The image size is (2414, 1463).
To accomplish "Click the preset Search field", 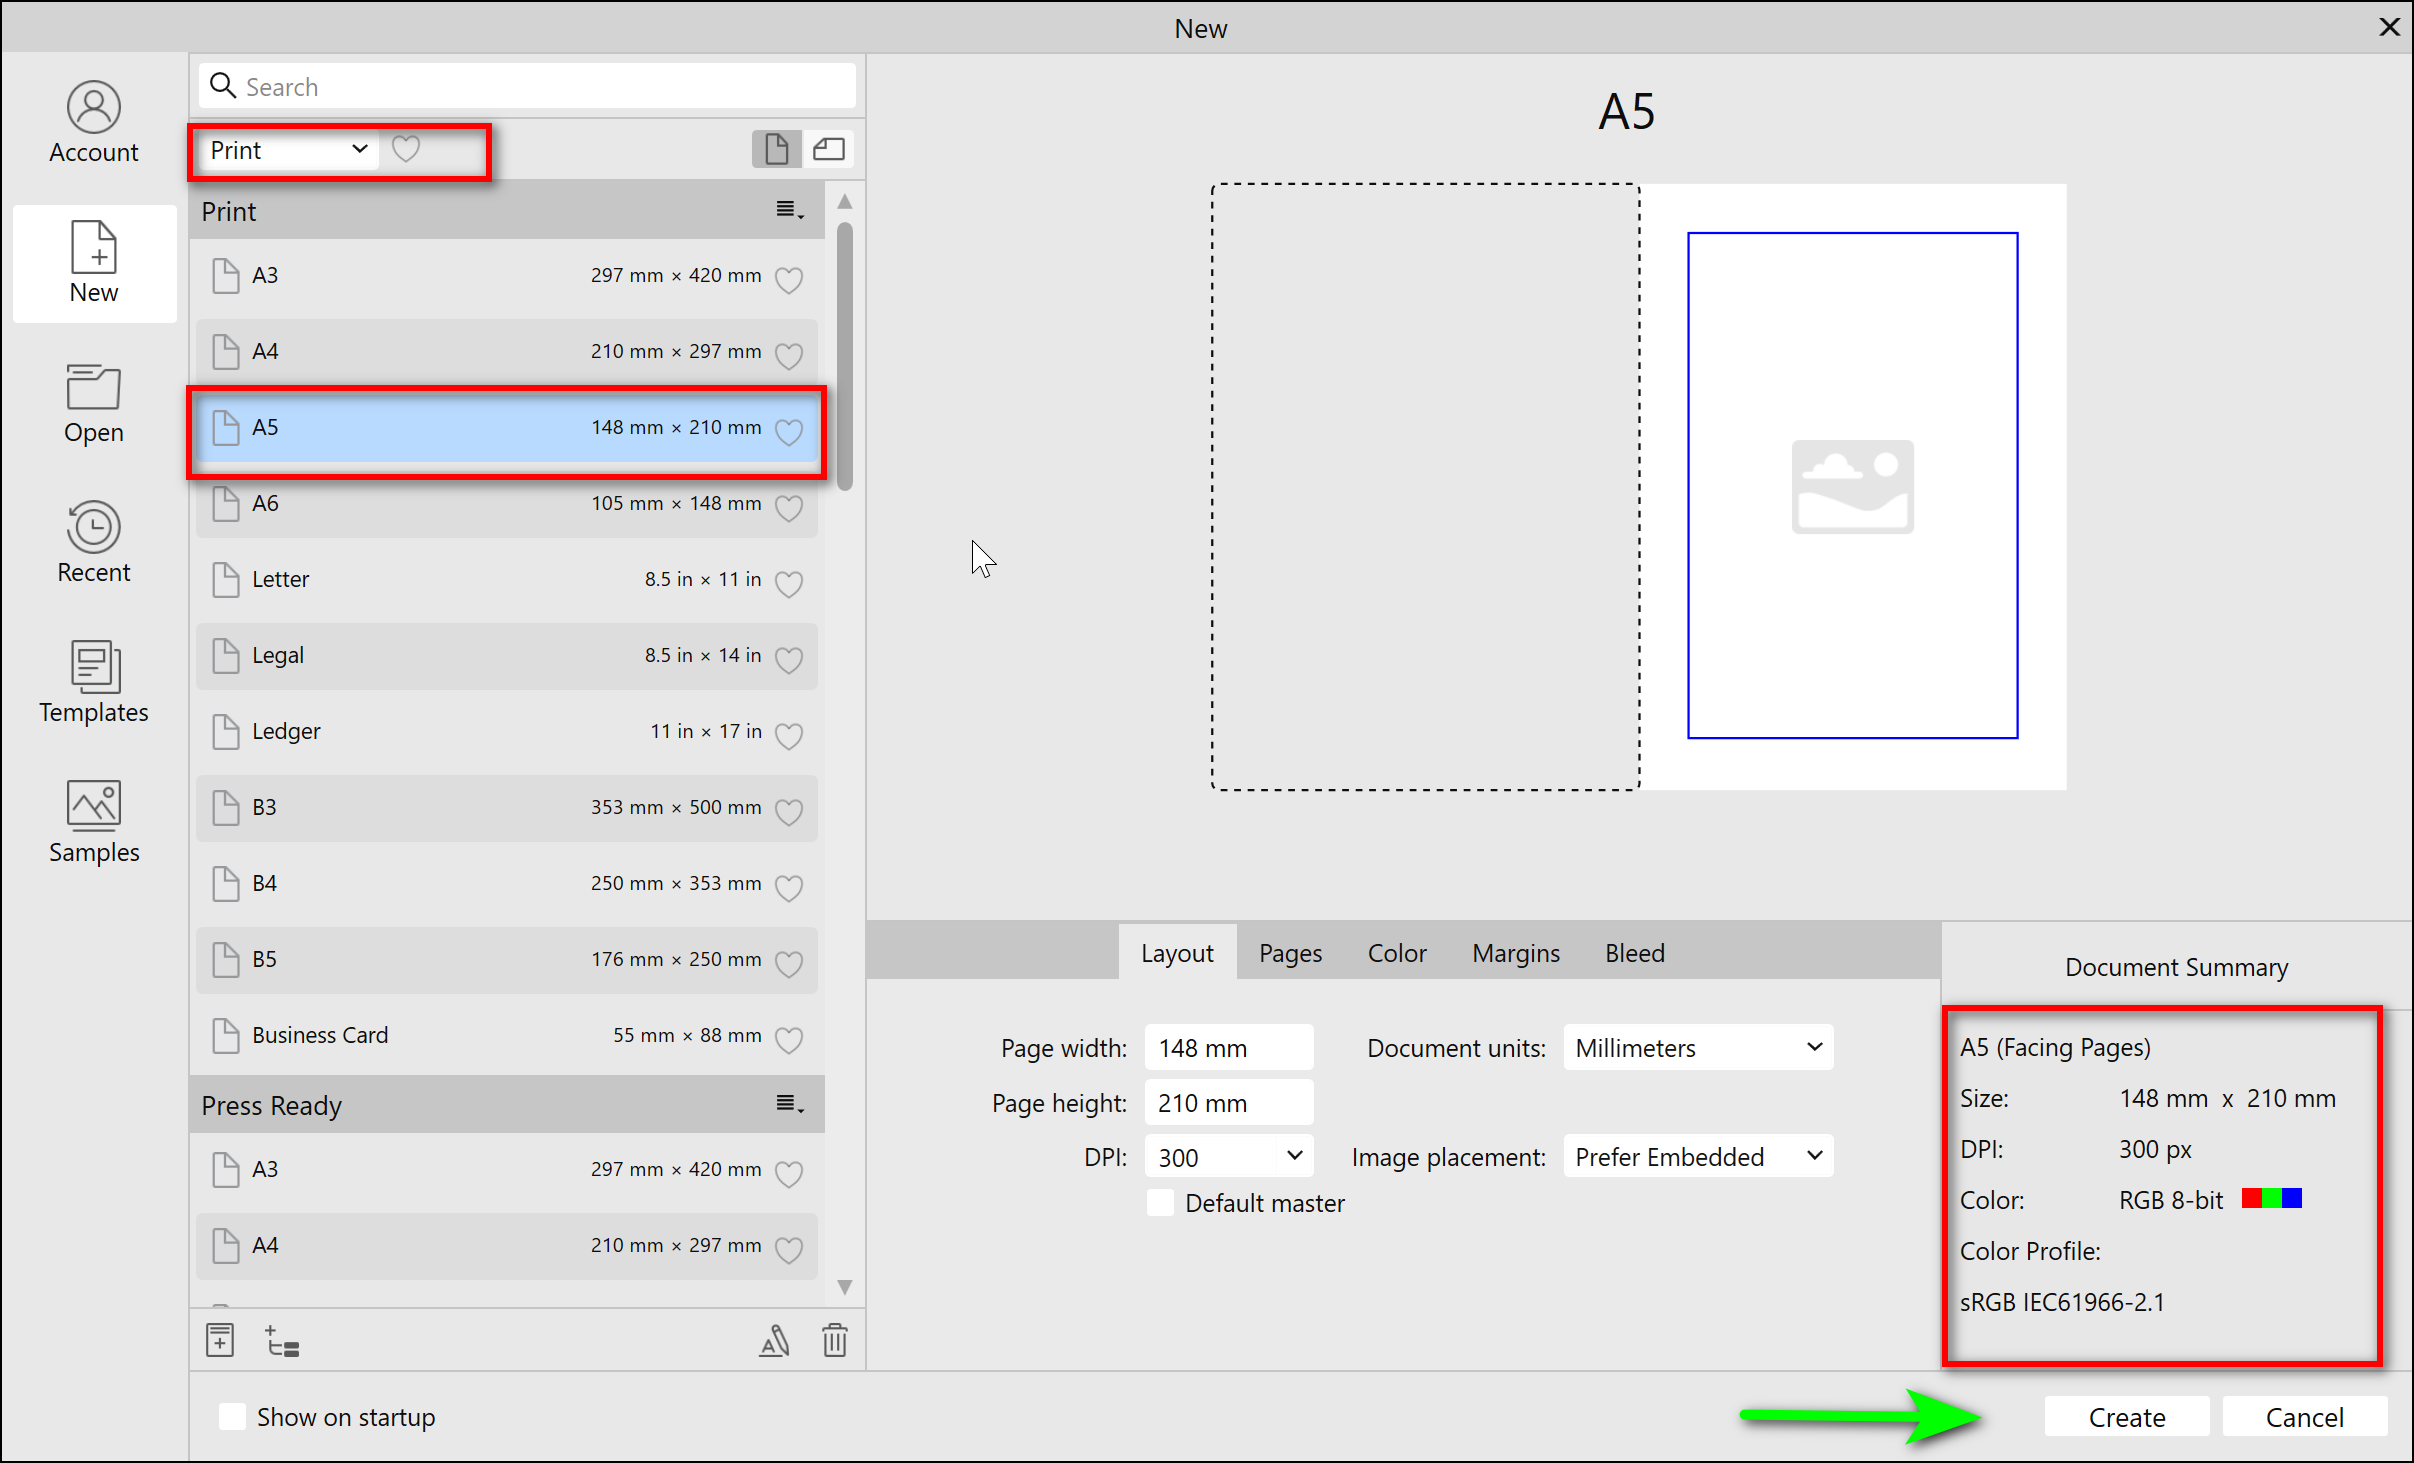I will (527, 86).
